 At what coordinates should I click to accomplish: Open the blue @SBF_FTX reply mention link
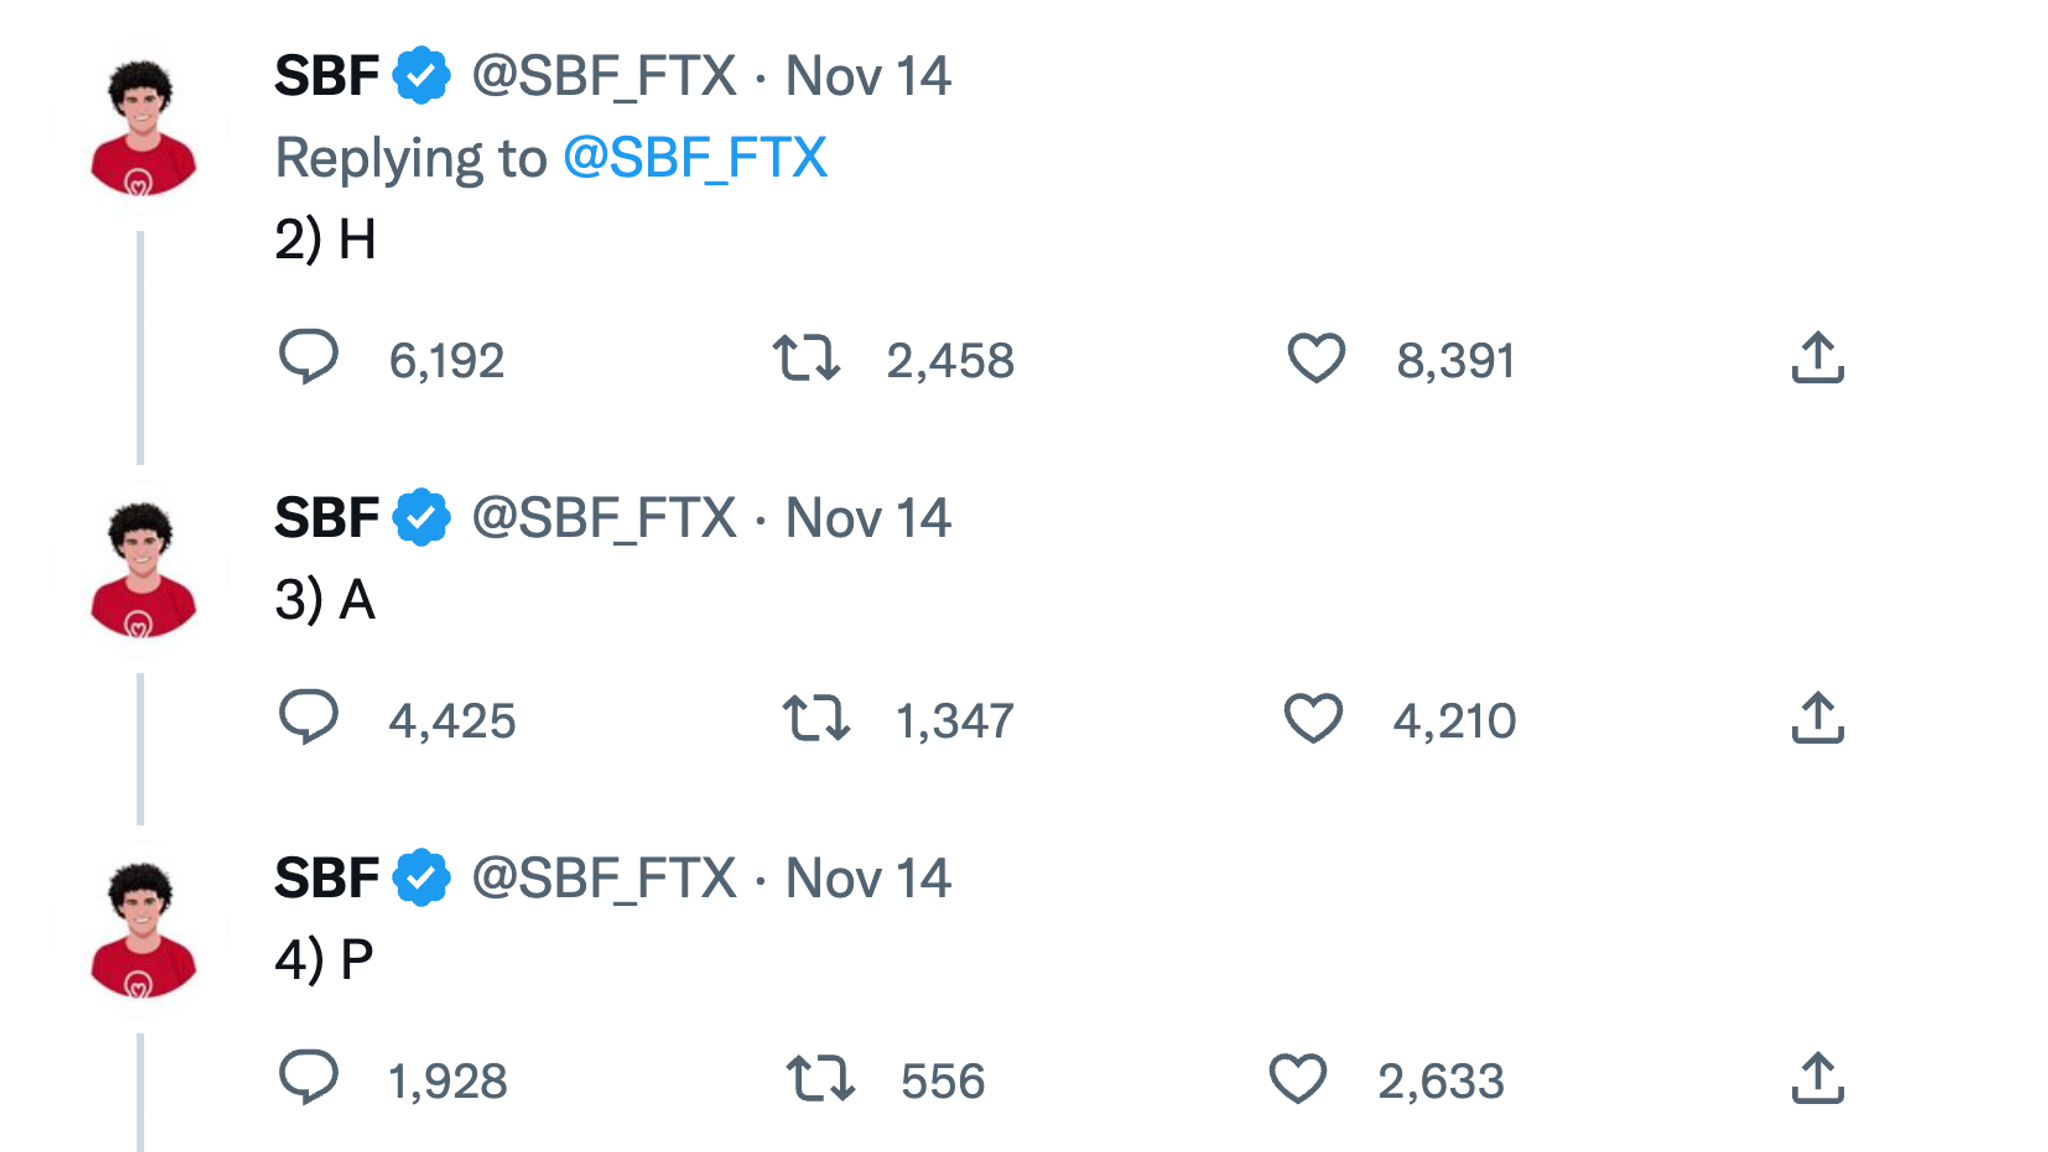coord(695,158)
